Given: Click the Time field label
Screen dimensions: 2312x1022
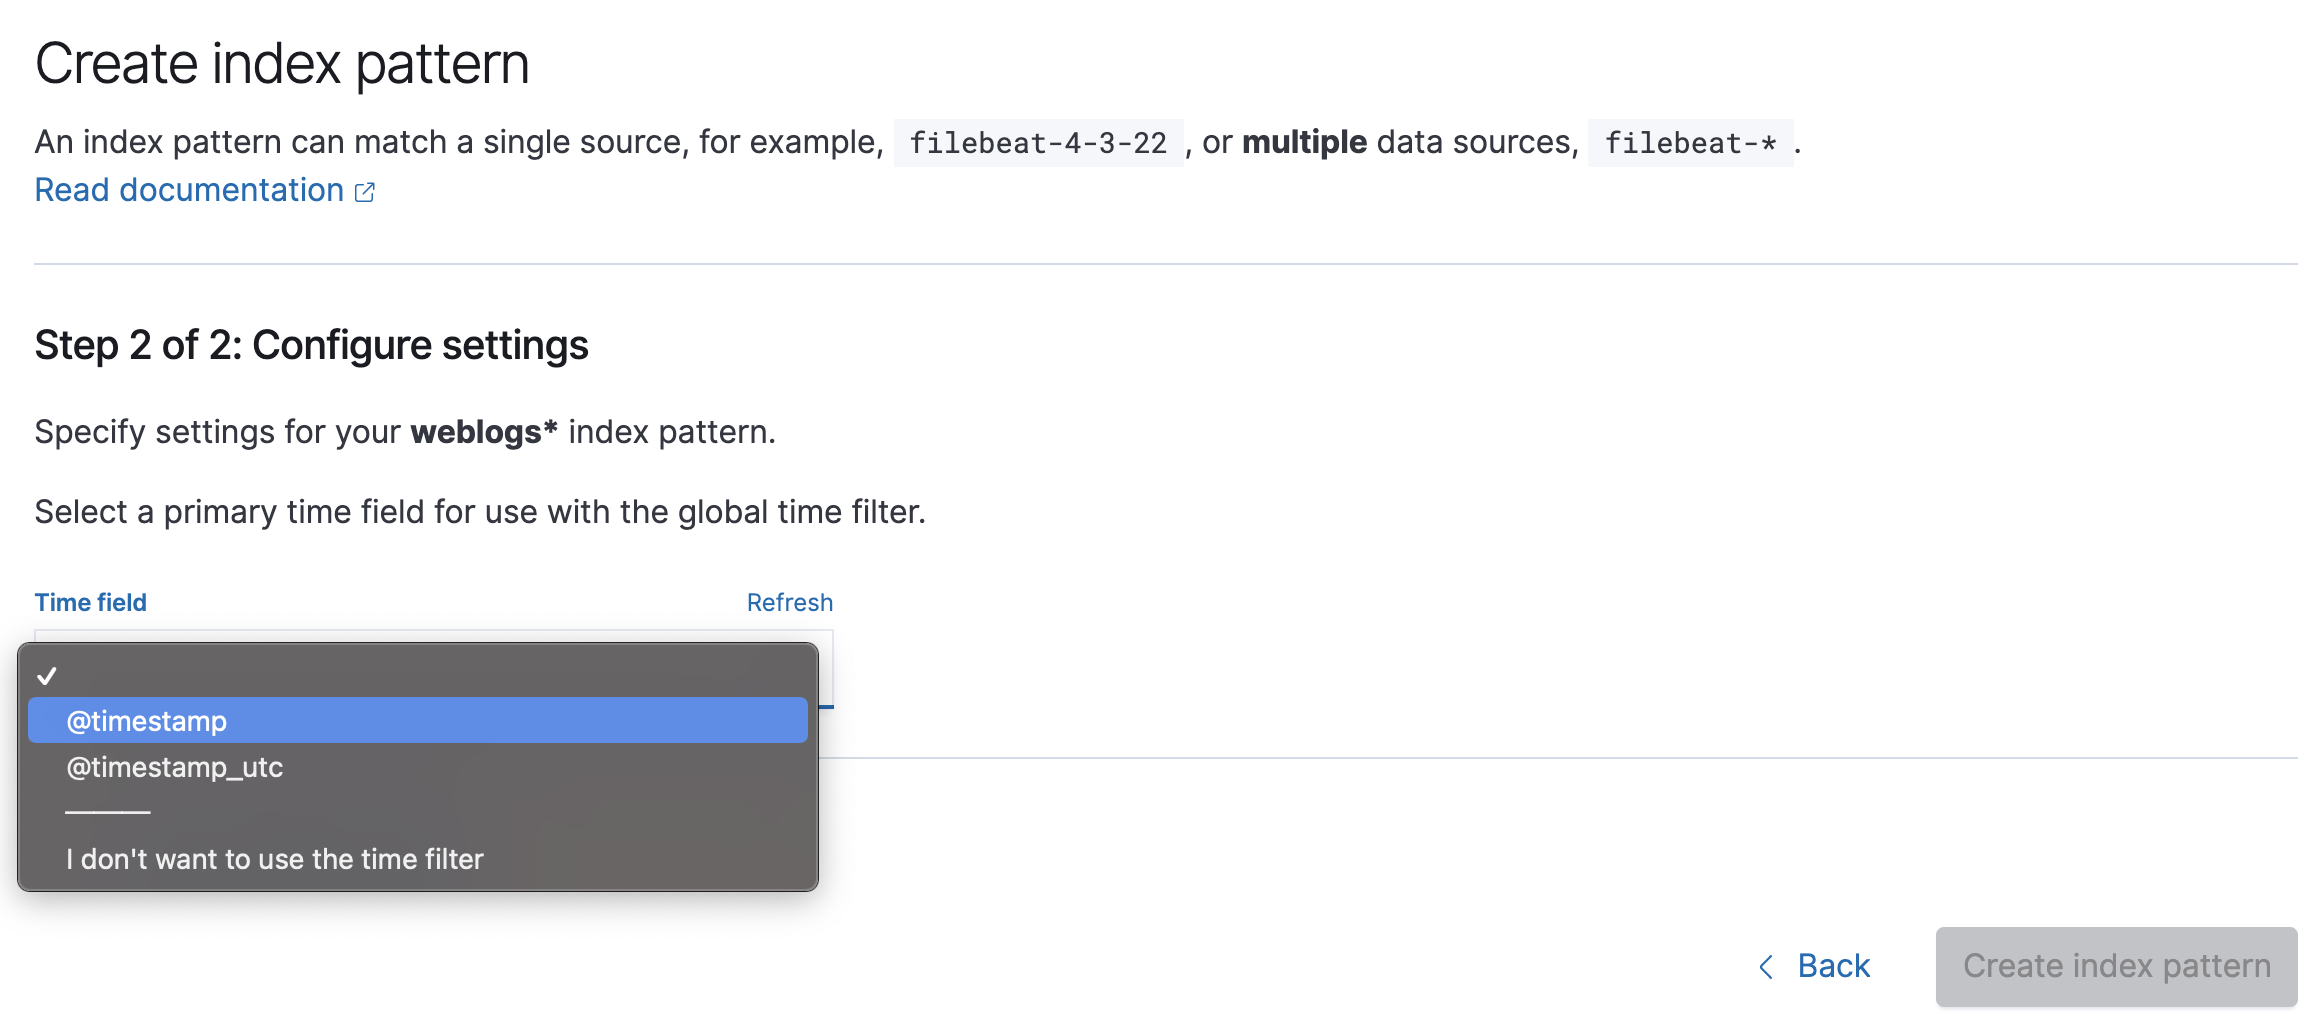Looking at the screenshot, I should 90,602.
